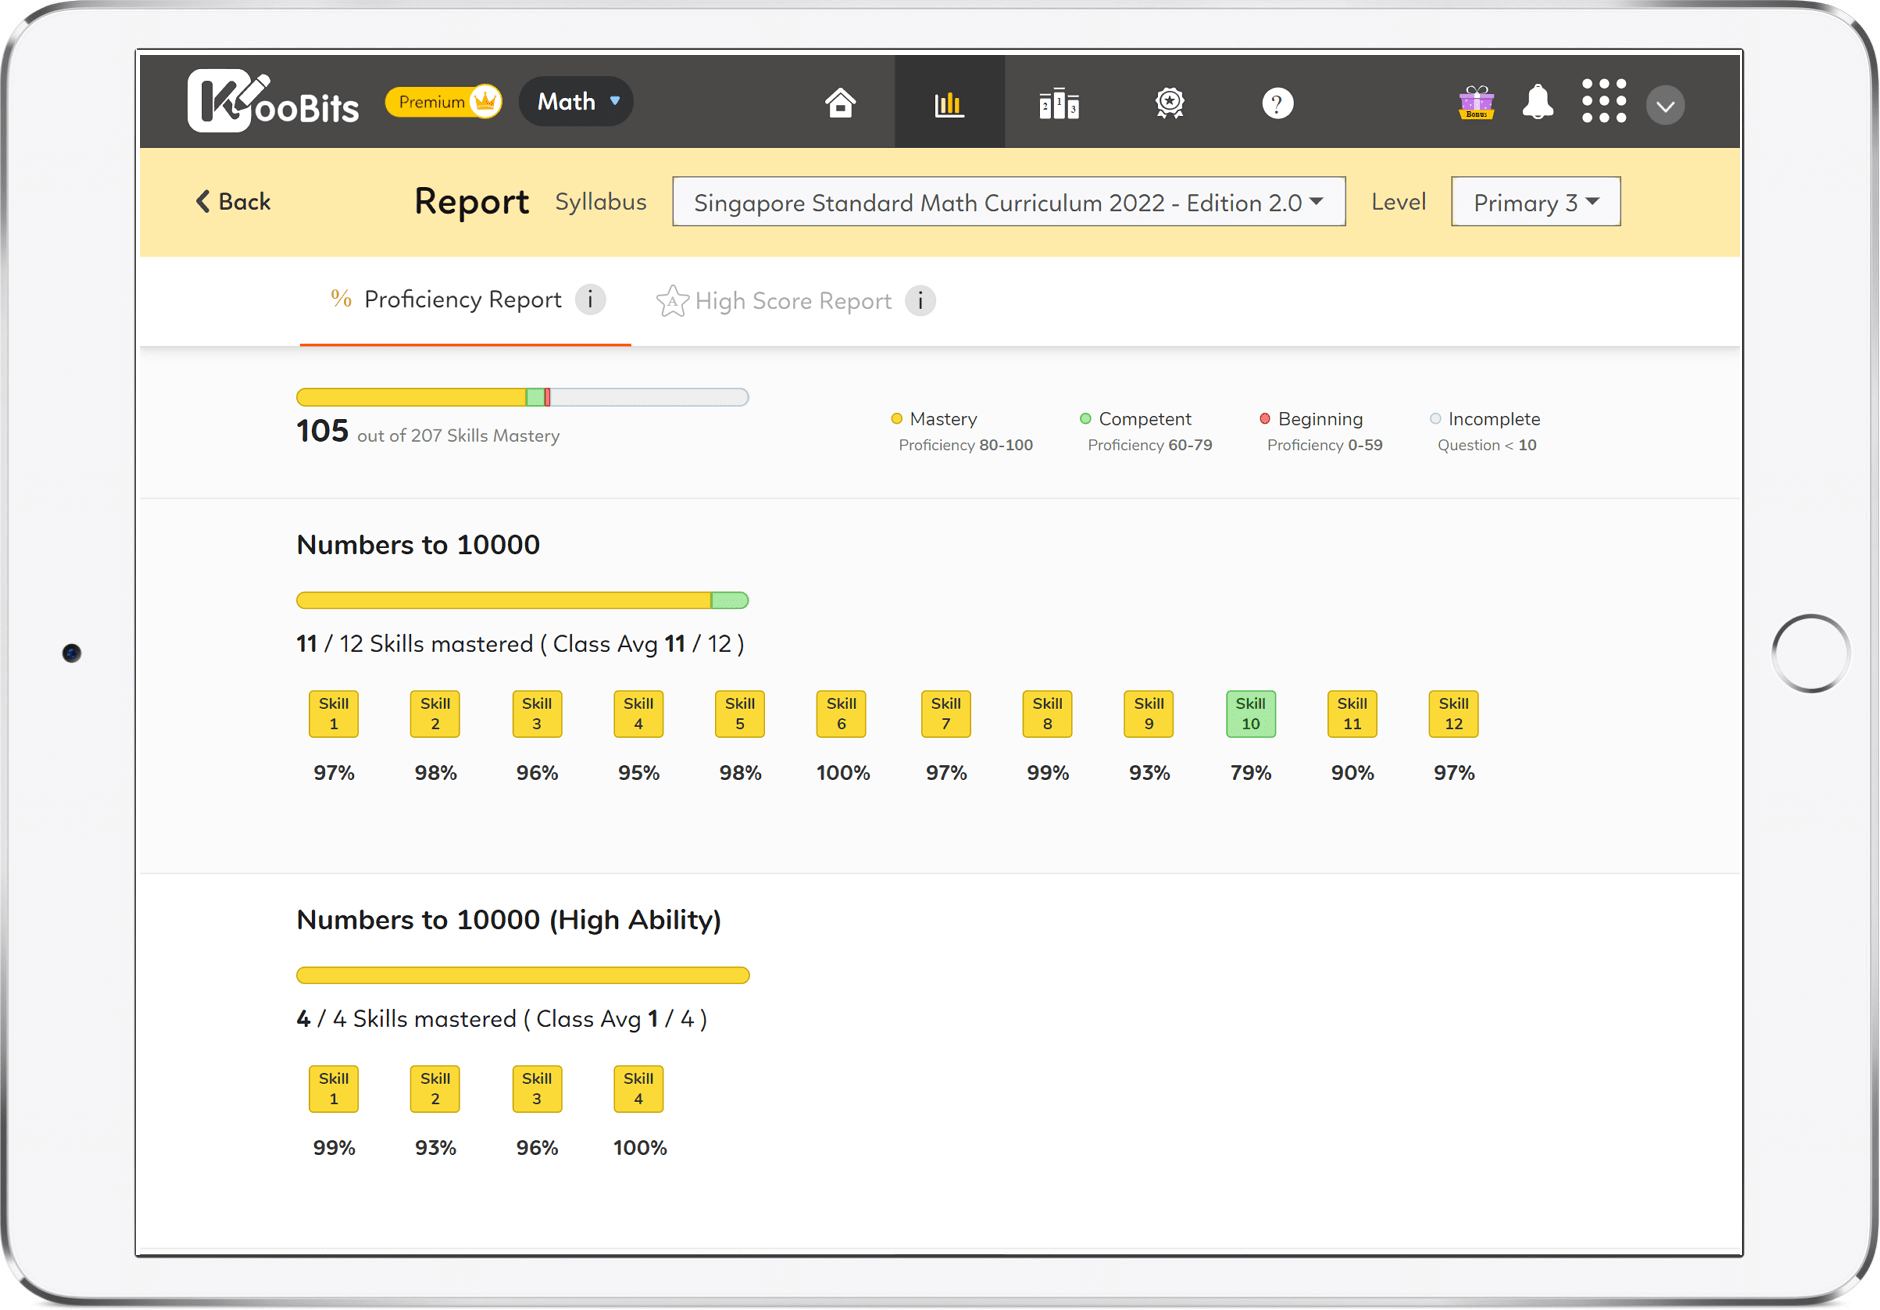Go to the home page icon

click(x=840, y=103)
